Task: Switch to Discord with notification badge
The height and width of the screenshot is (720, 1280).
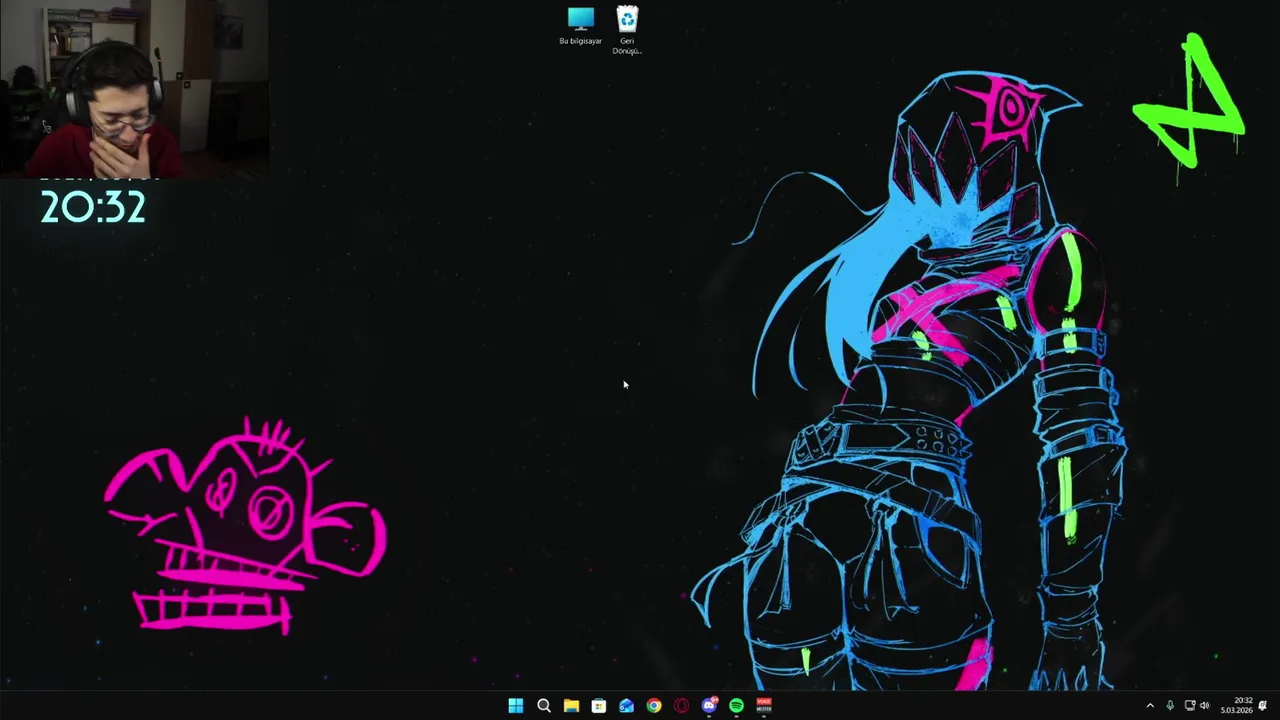Action: click(x=709, y=706)
